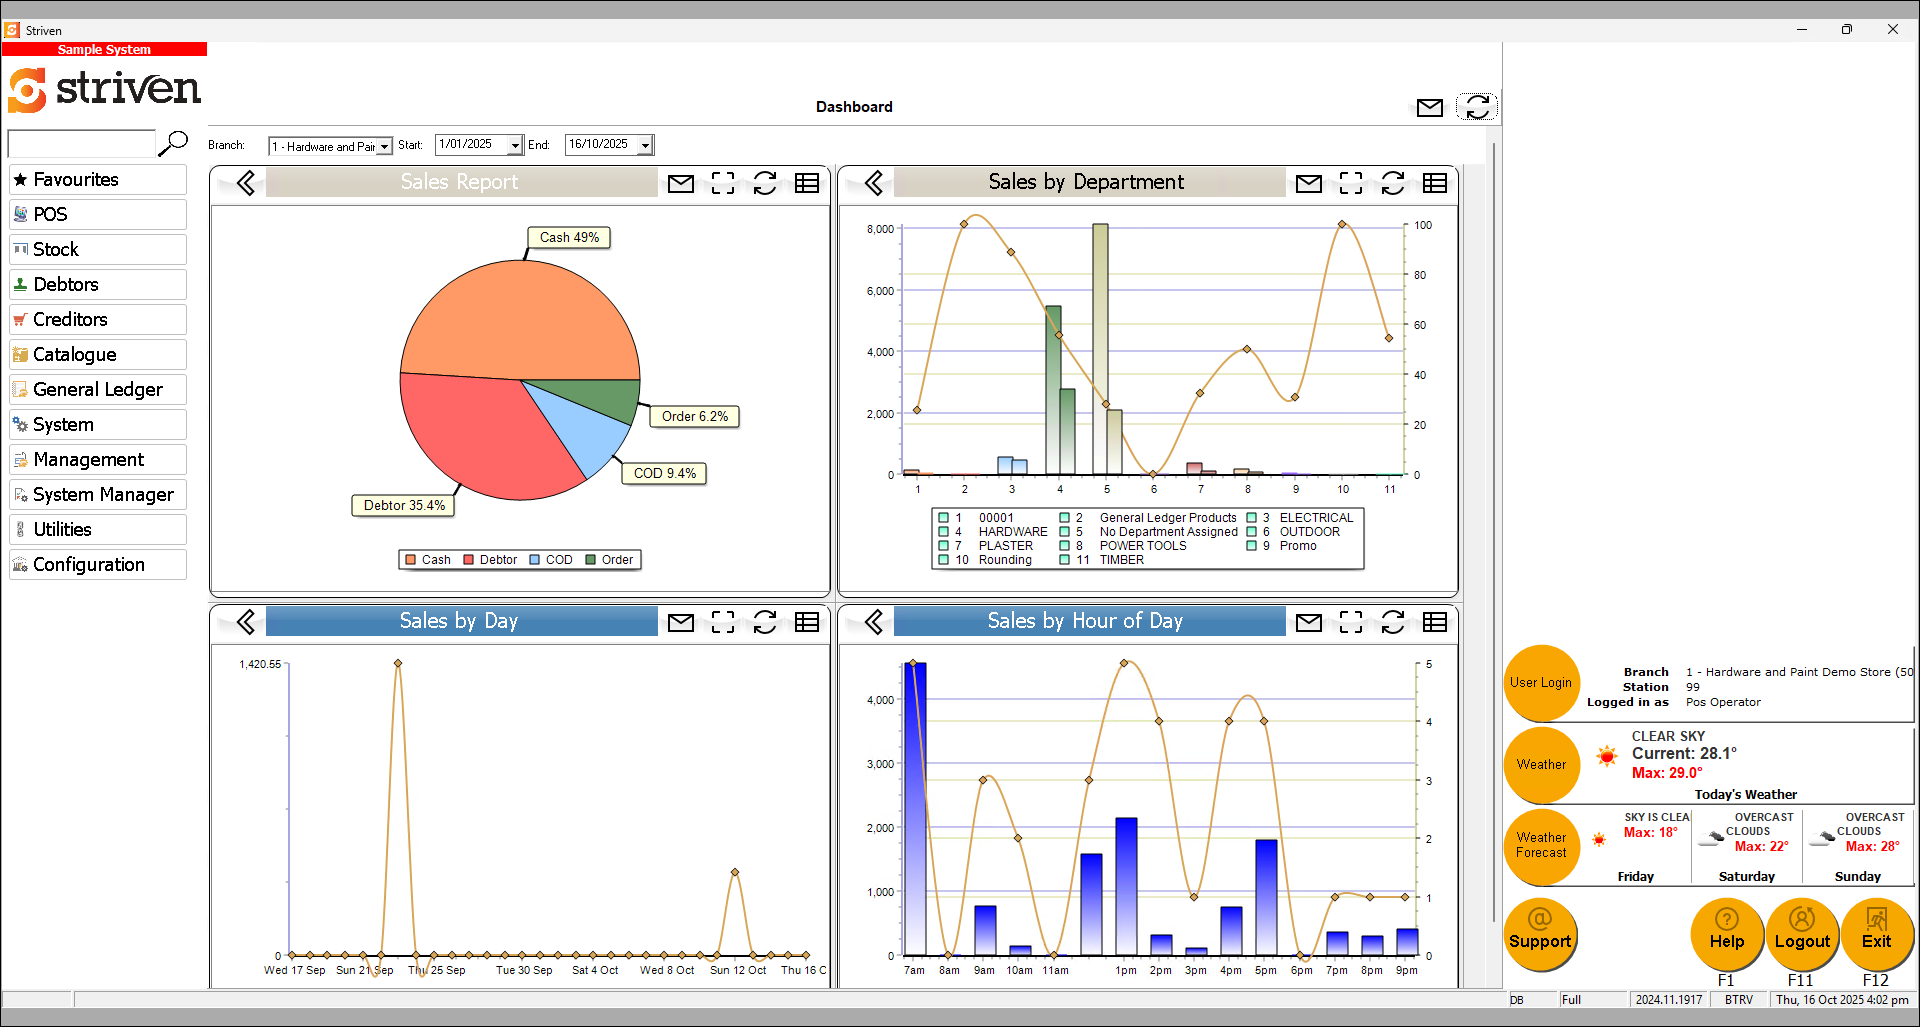Open the General Ledger sidebar menu

click(x=97, y=389)
